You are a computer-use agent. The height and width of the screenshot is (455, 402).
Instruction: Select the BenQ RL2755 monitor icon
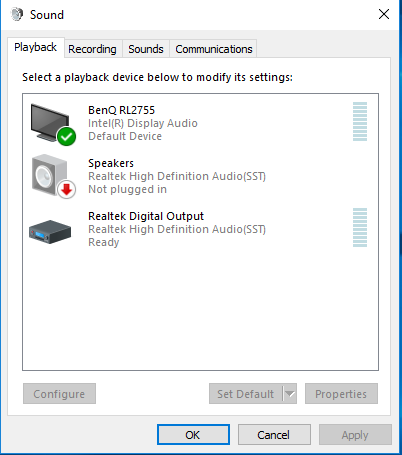pos(51,123)
